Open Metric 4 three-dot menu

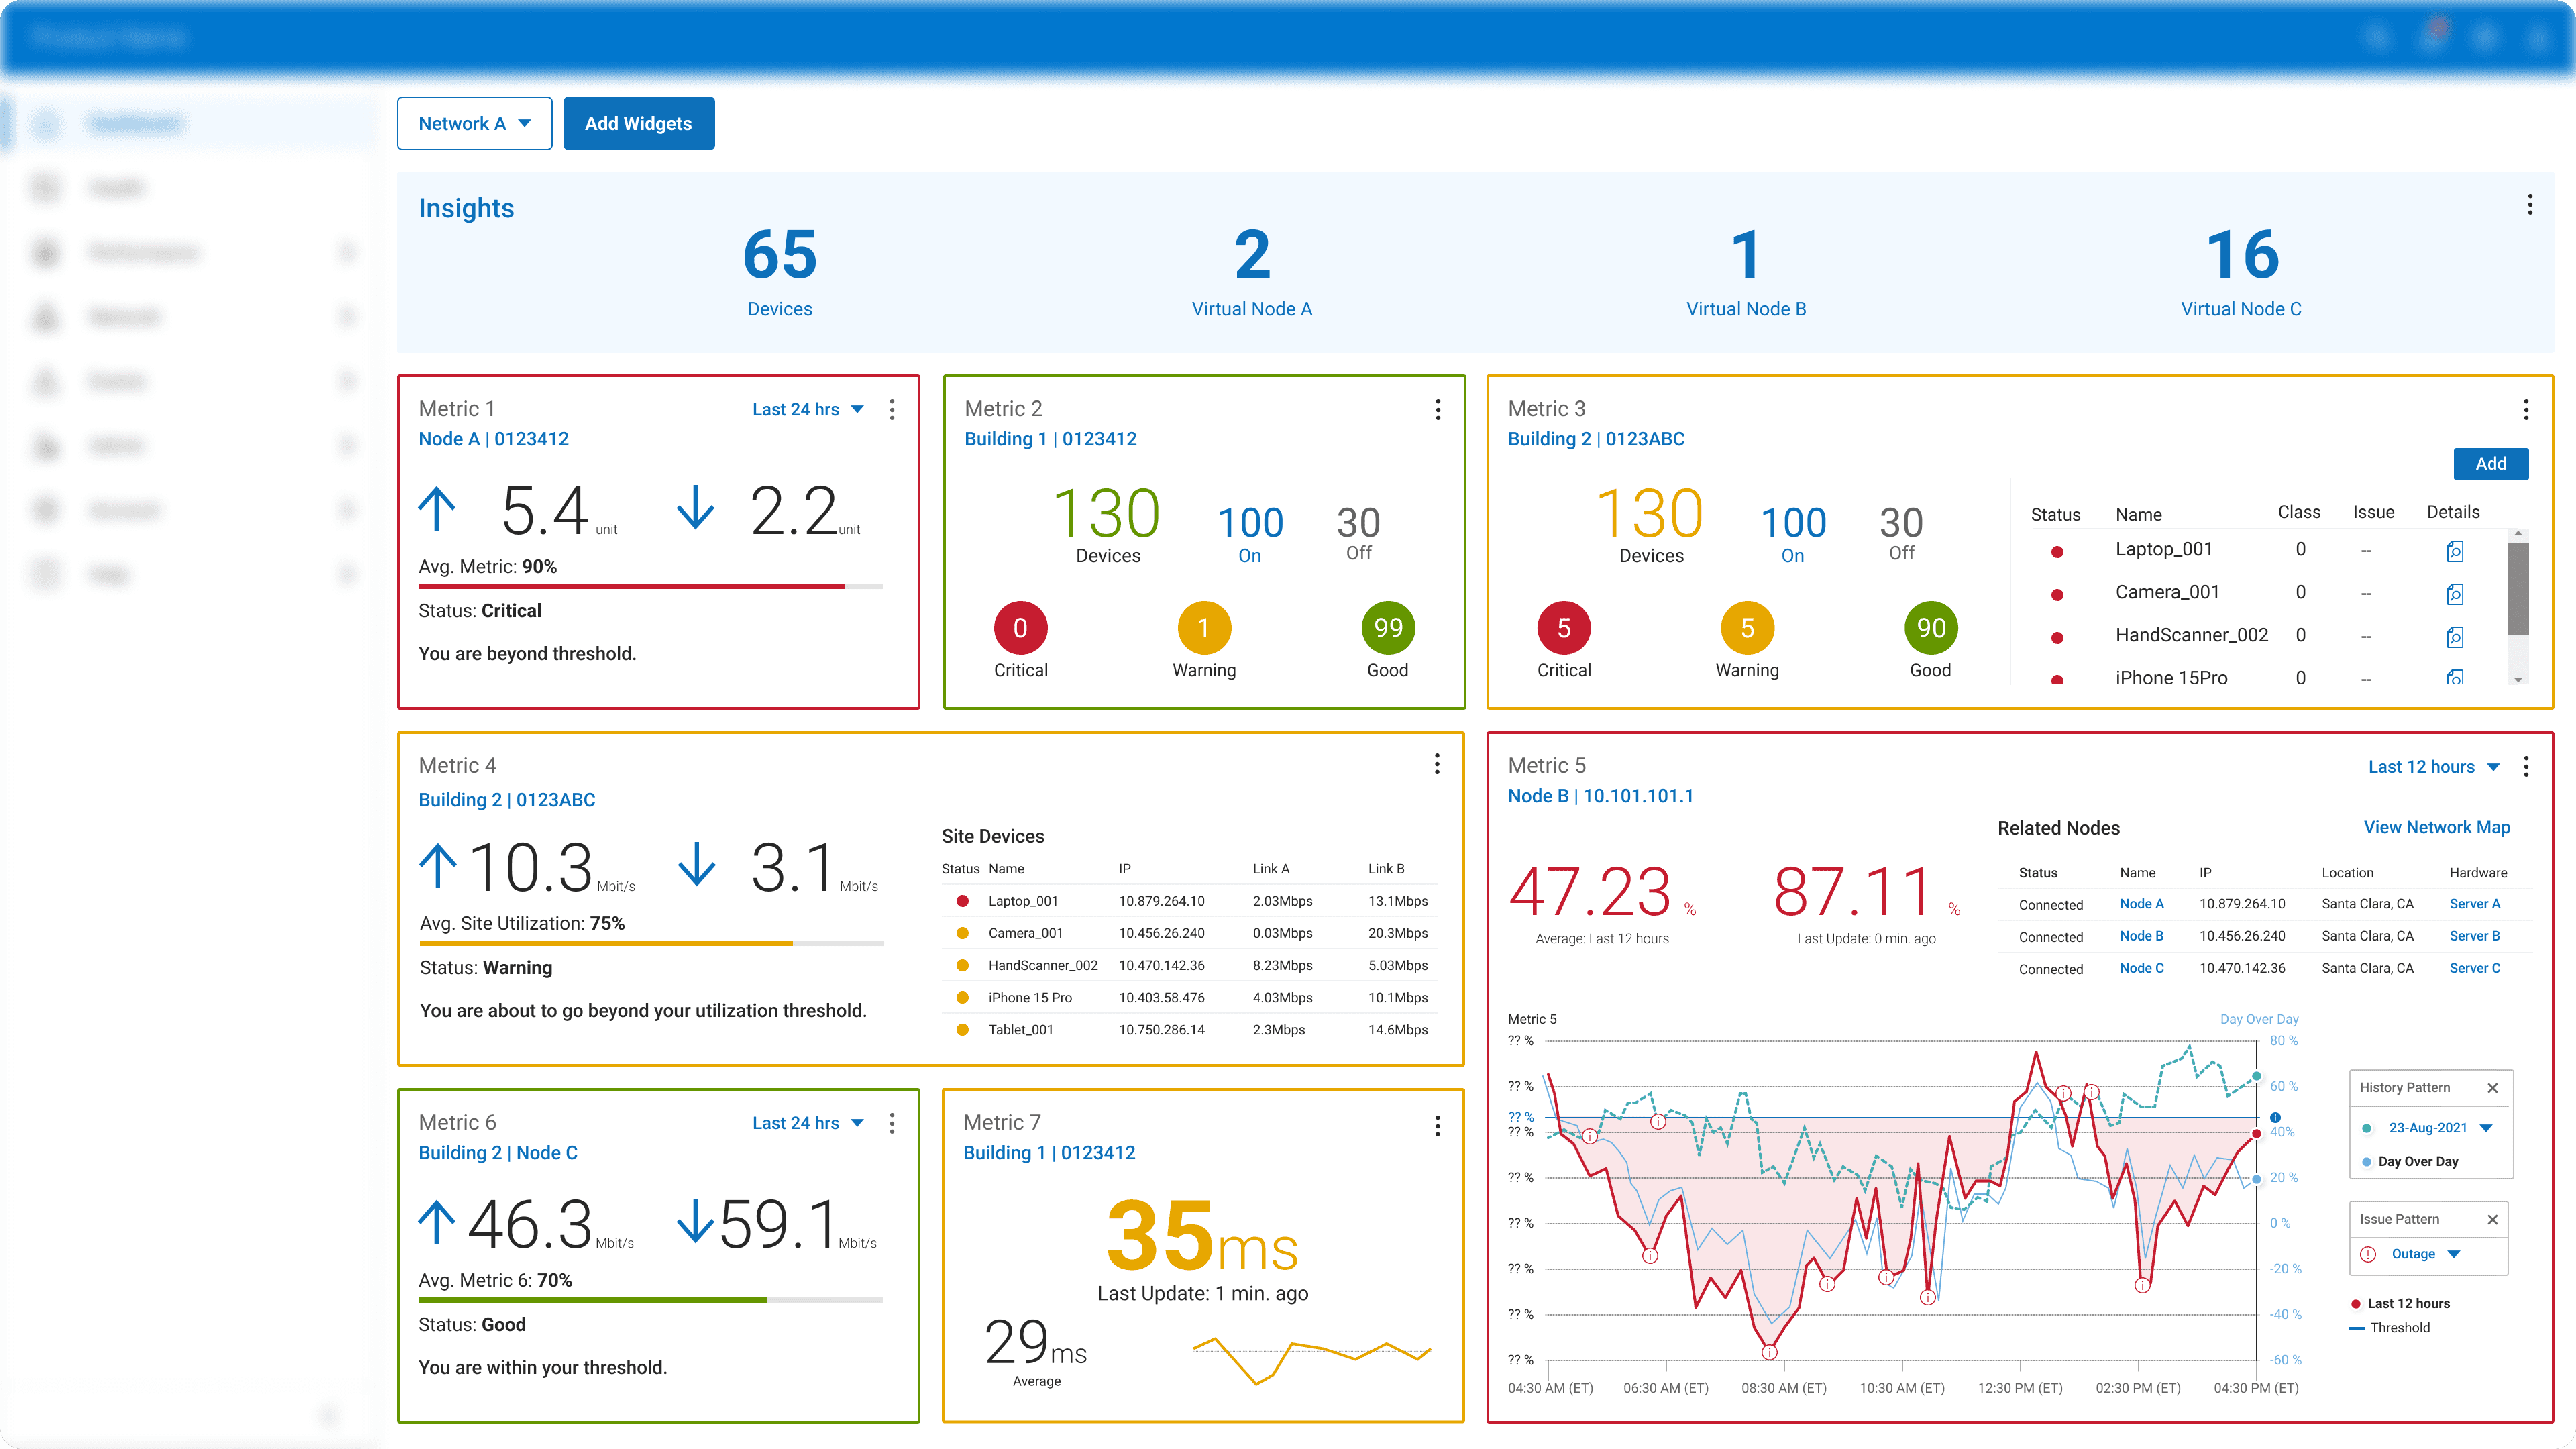click(1437, 765)
